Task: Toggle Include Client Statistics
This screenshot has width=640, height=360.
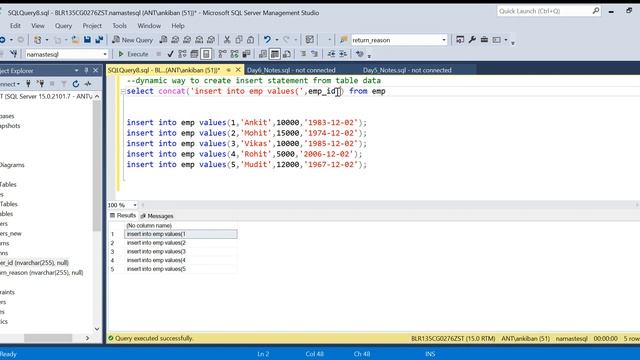Action: 247,54
